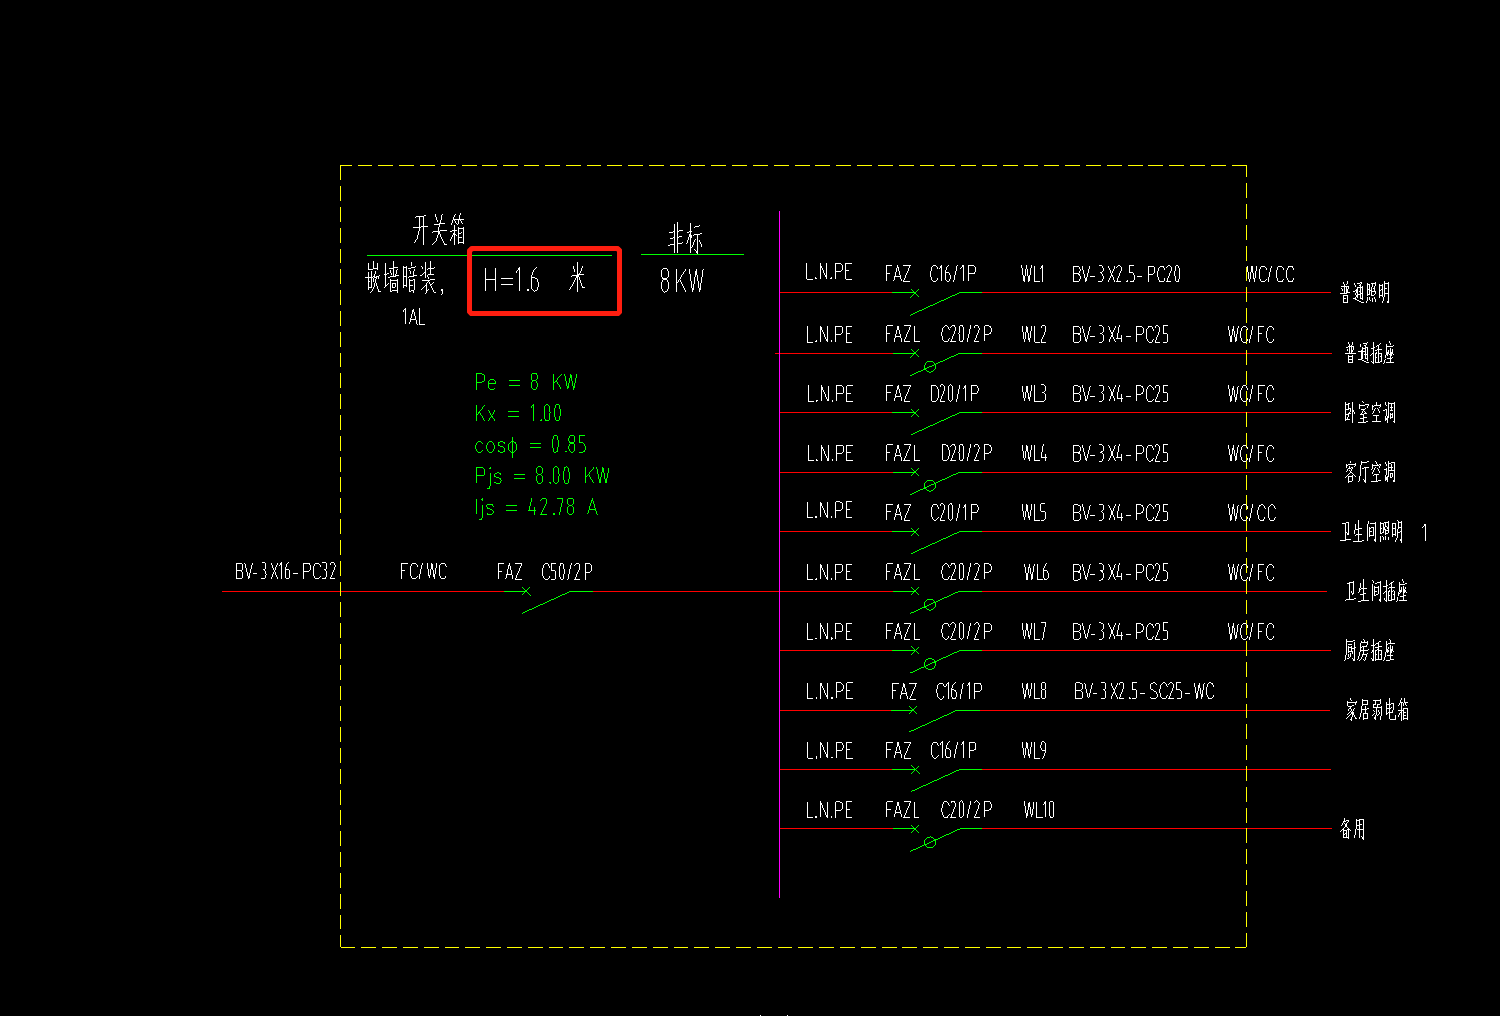Click the BV-3X16-PC32 incoming cable label
This screenshot has width=1500, height=1016.
click(x=285, y=572)
